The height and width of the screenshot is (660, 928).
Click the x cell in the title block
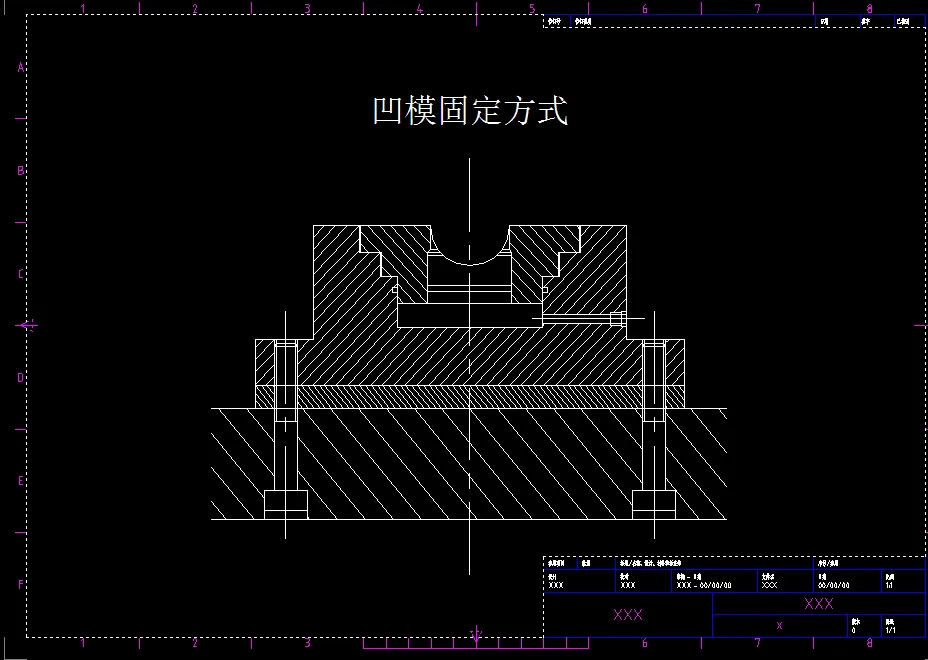pos(778,625)
